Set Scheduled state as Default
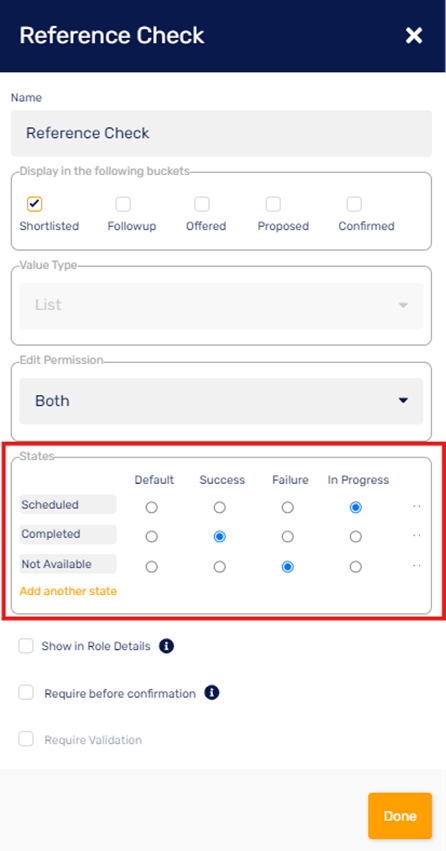 click(x=152, y=507)
